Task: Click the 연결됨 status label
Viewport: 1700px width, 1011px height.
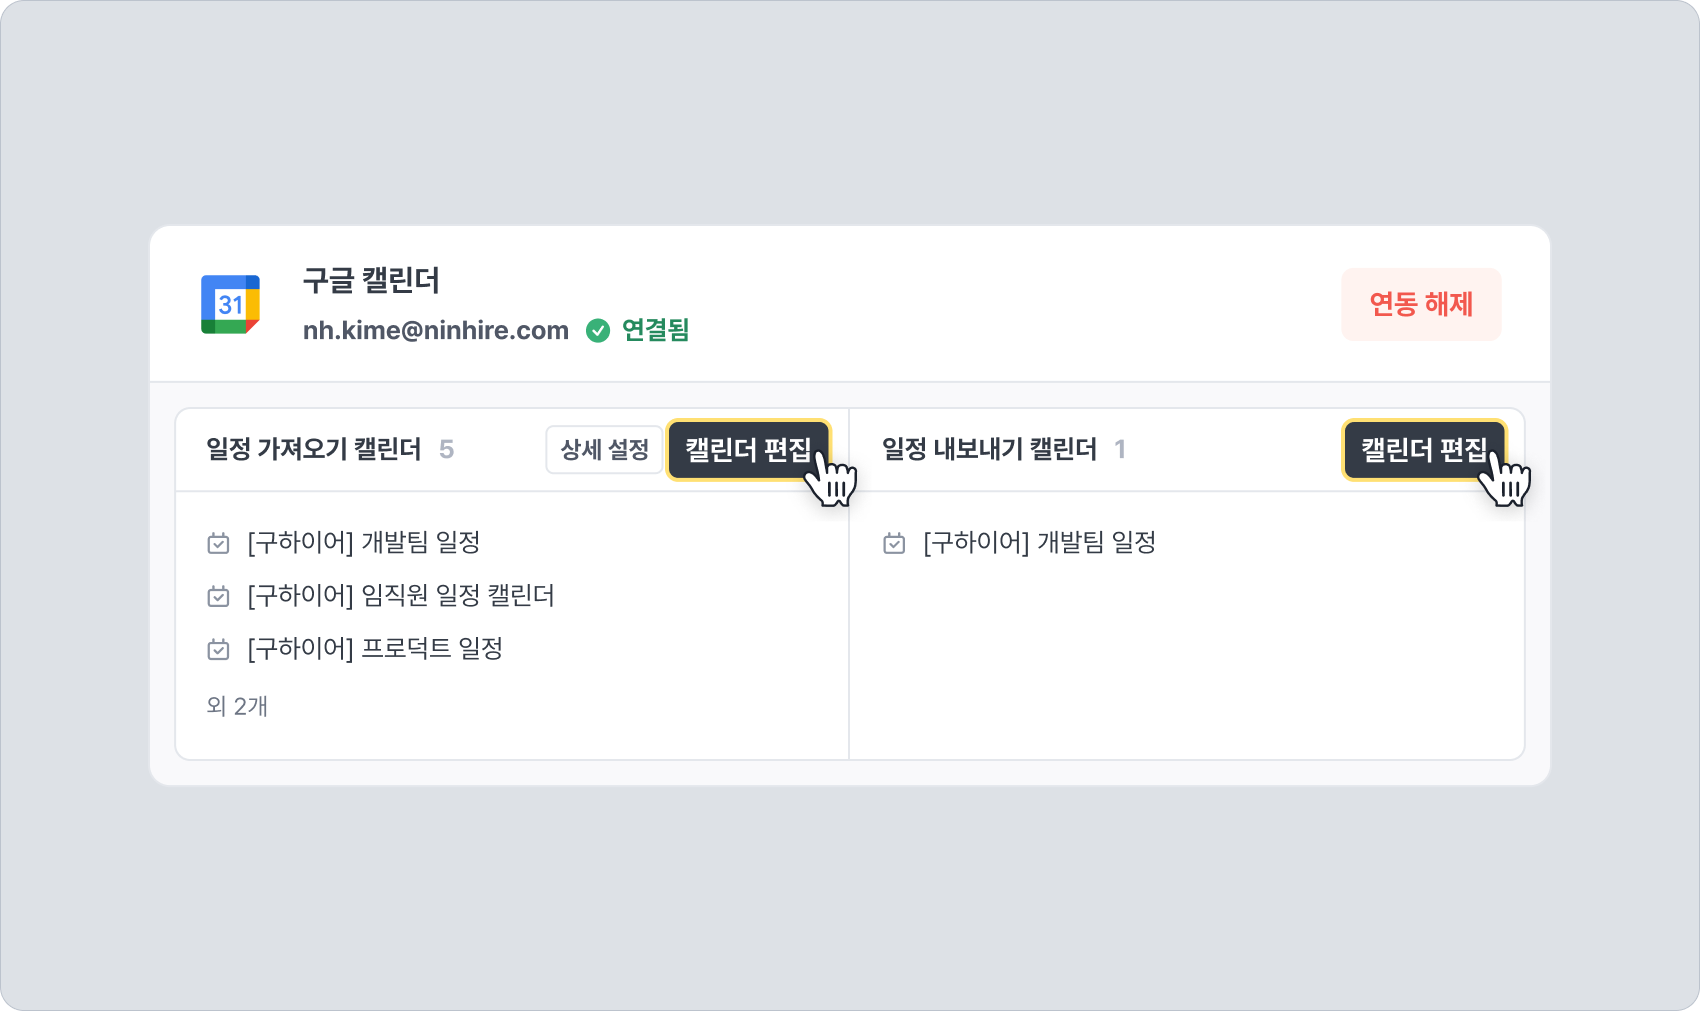Action: [x=655, y=331]
